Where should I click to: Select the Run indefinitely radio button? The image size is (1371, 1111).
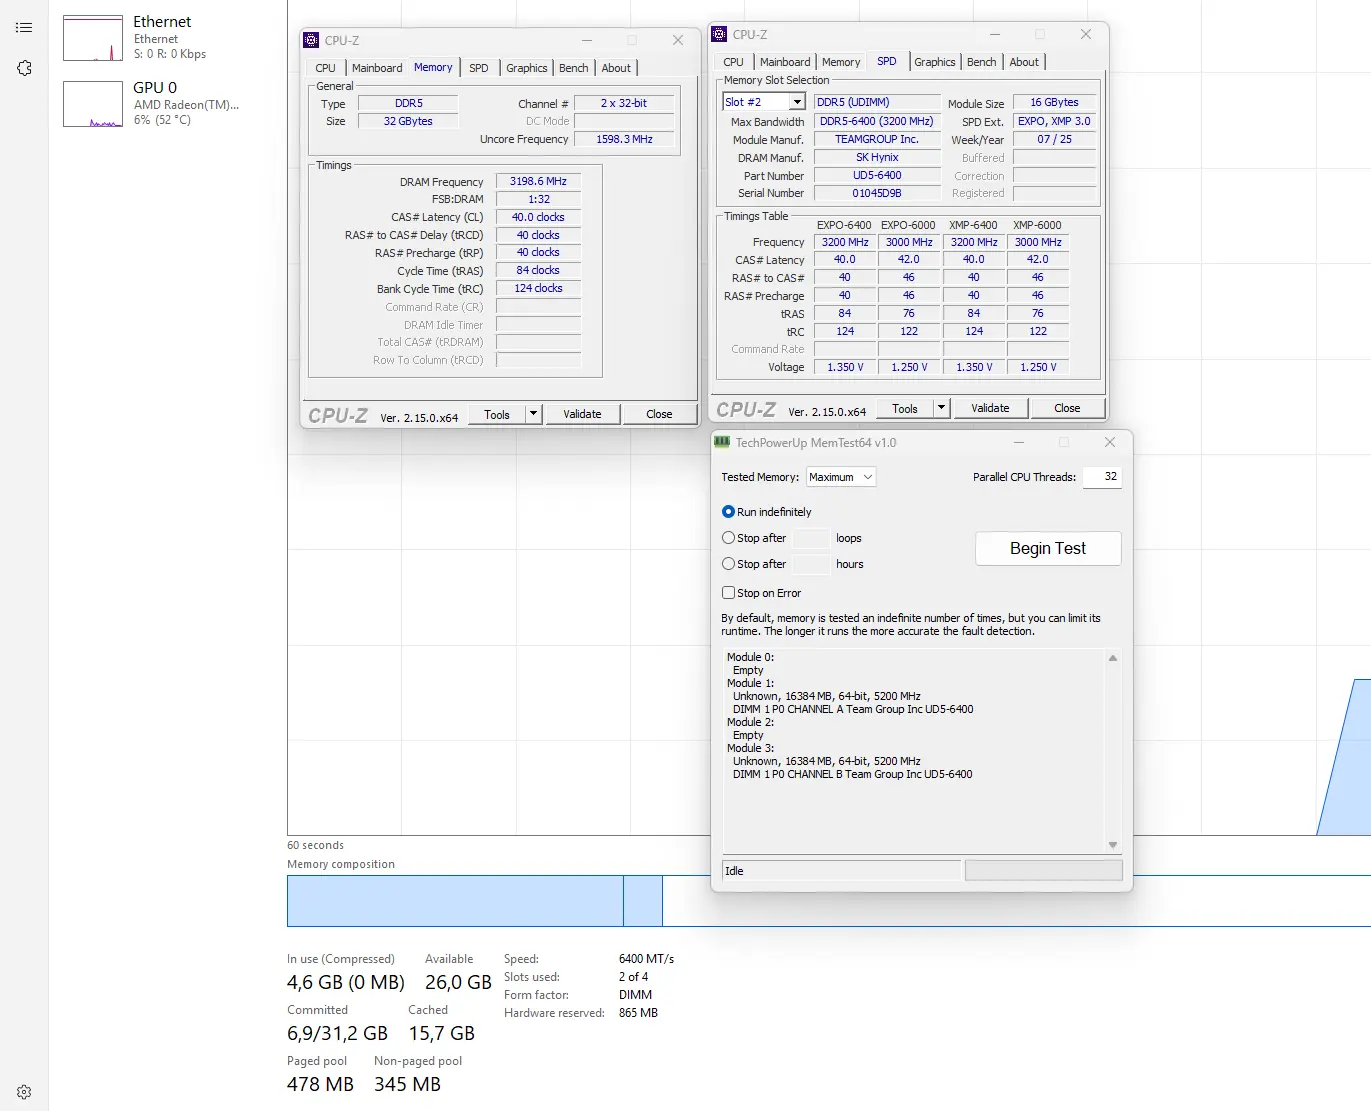(x=728, y=512)
